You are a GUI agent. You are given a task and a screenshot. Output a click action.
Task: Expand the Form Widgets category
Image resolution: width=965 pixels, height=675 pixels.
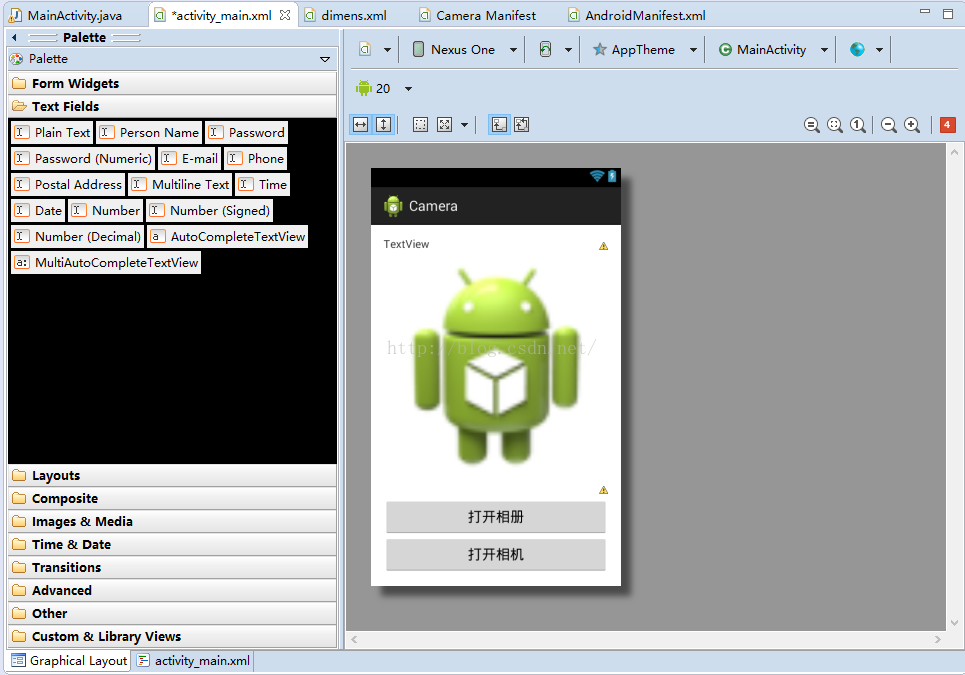tap(172, 83)
